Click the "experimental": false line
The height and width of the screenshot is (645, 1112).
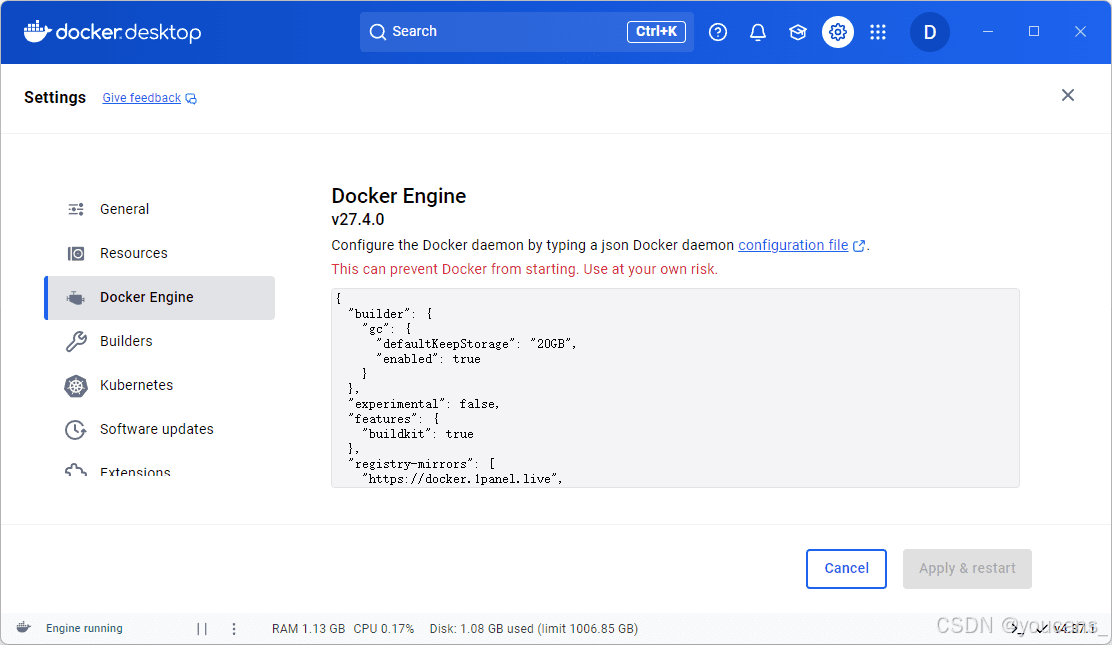[424, 404]
